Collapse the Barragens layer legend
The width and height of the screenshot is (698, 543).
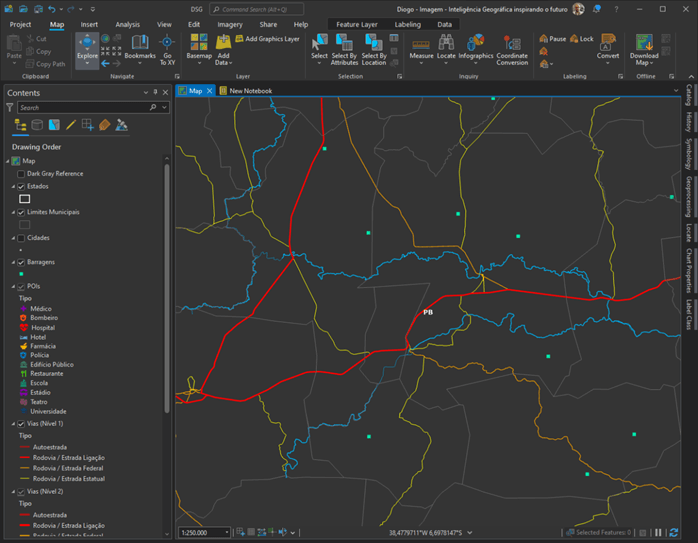13,262
